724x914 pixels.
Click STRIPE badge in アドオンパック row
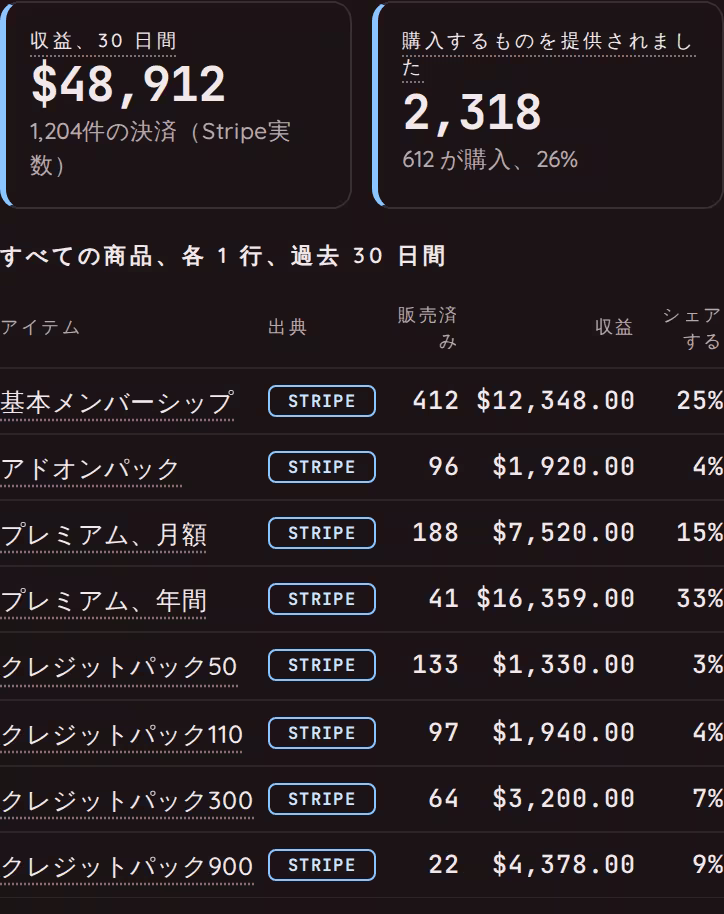(322, 467)
